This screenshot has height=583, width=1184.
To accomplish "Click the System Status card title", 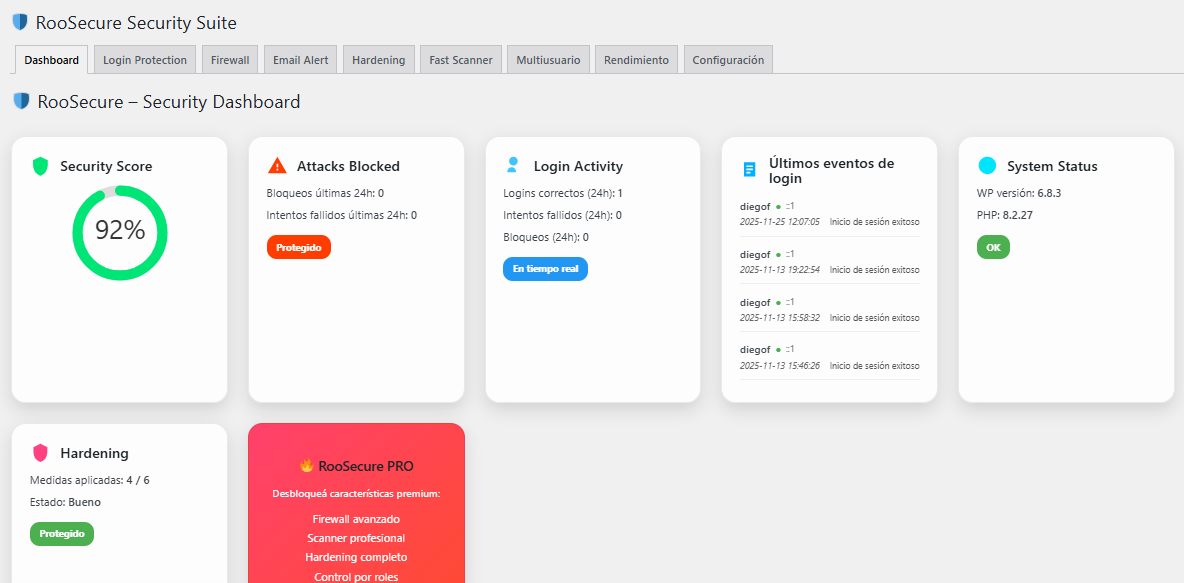I will pyautogui.click(x=1052, y=166).
